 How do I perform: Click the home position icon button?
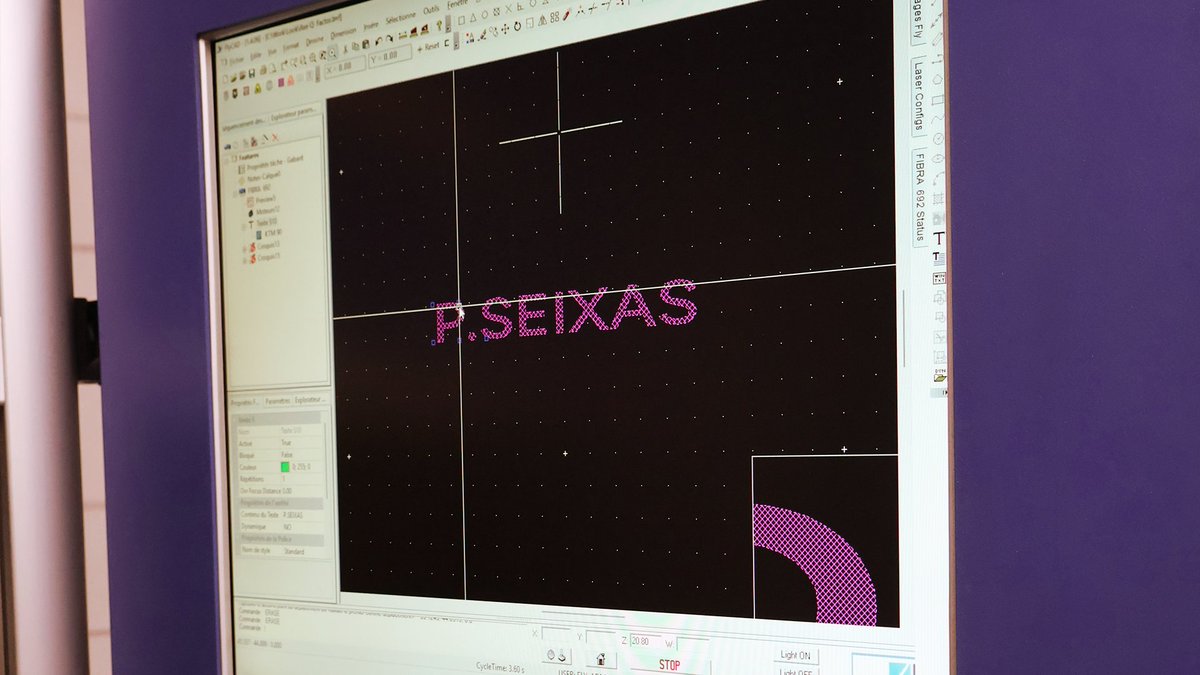tap(600, 659)
